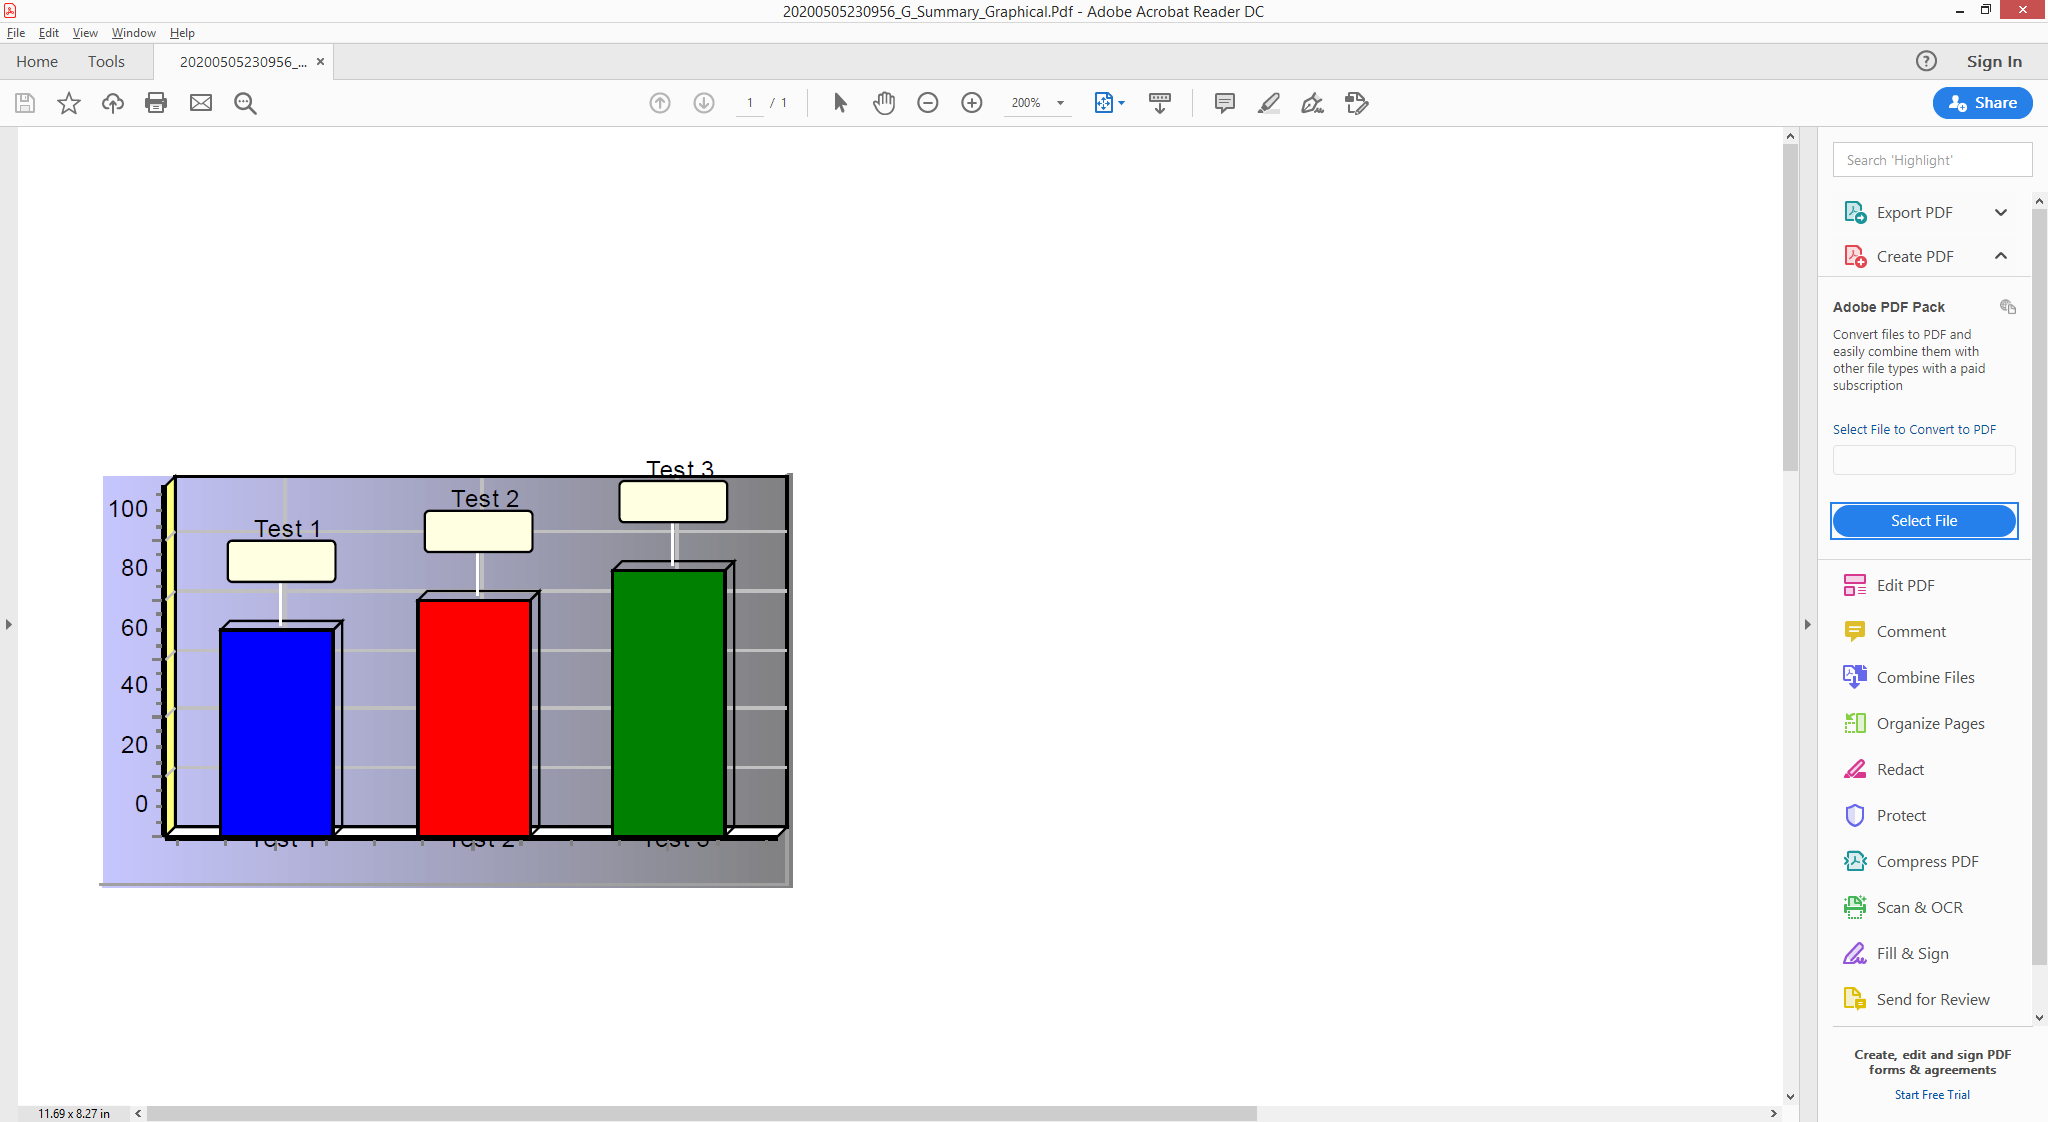This screenshot has height=1122, width=2048.
Task: Expand the Create PDF options
Action: [x=2001, y=256]
